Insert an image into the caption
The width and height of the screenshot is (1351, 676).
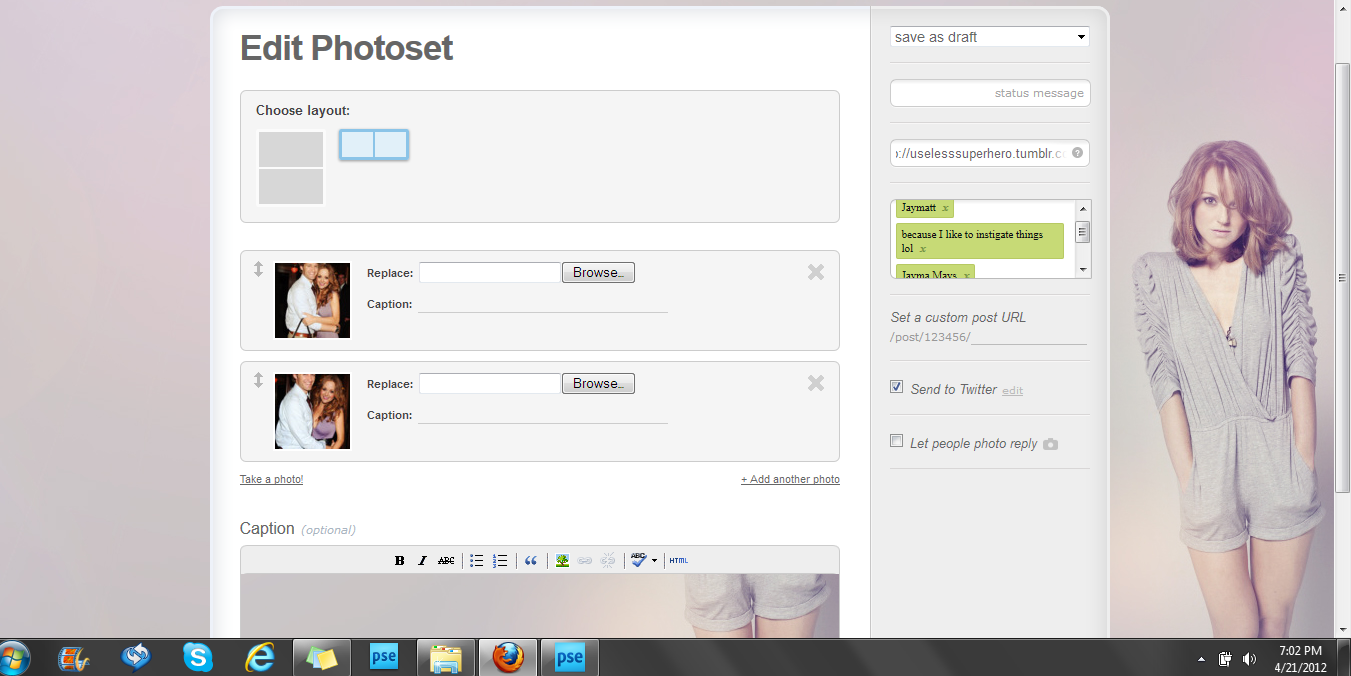point(562,561)
